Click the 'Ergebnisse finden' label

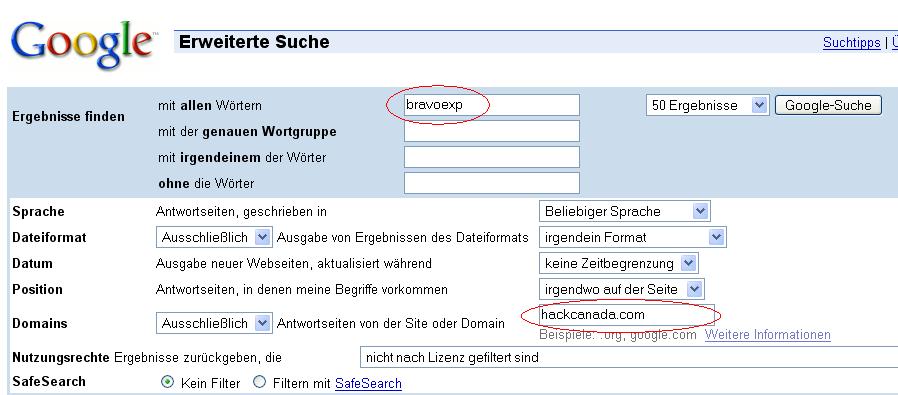pos(68,116)
